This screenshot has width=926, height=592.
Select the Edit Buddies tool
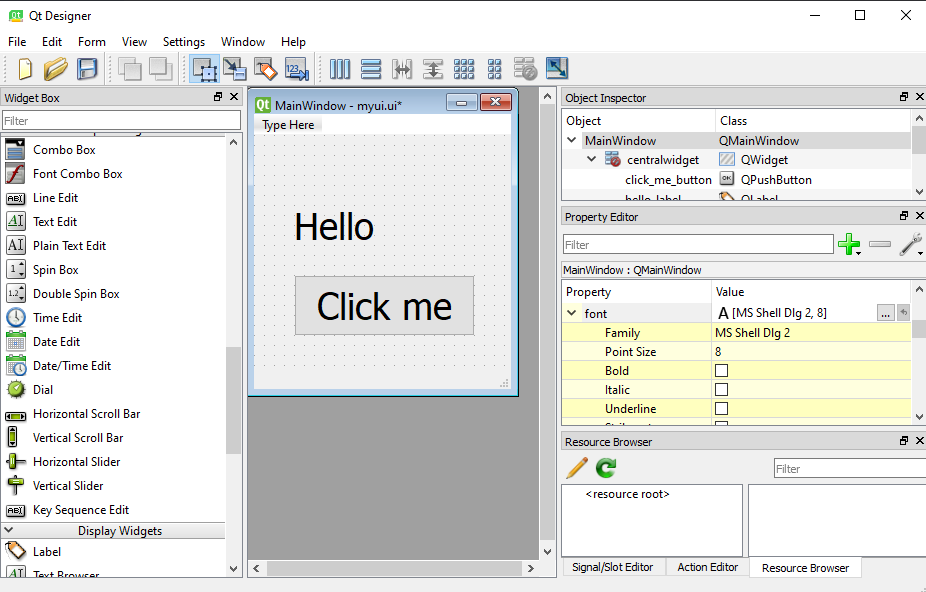[x=265, y=69]
